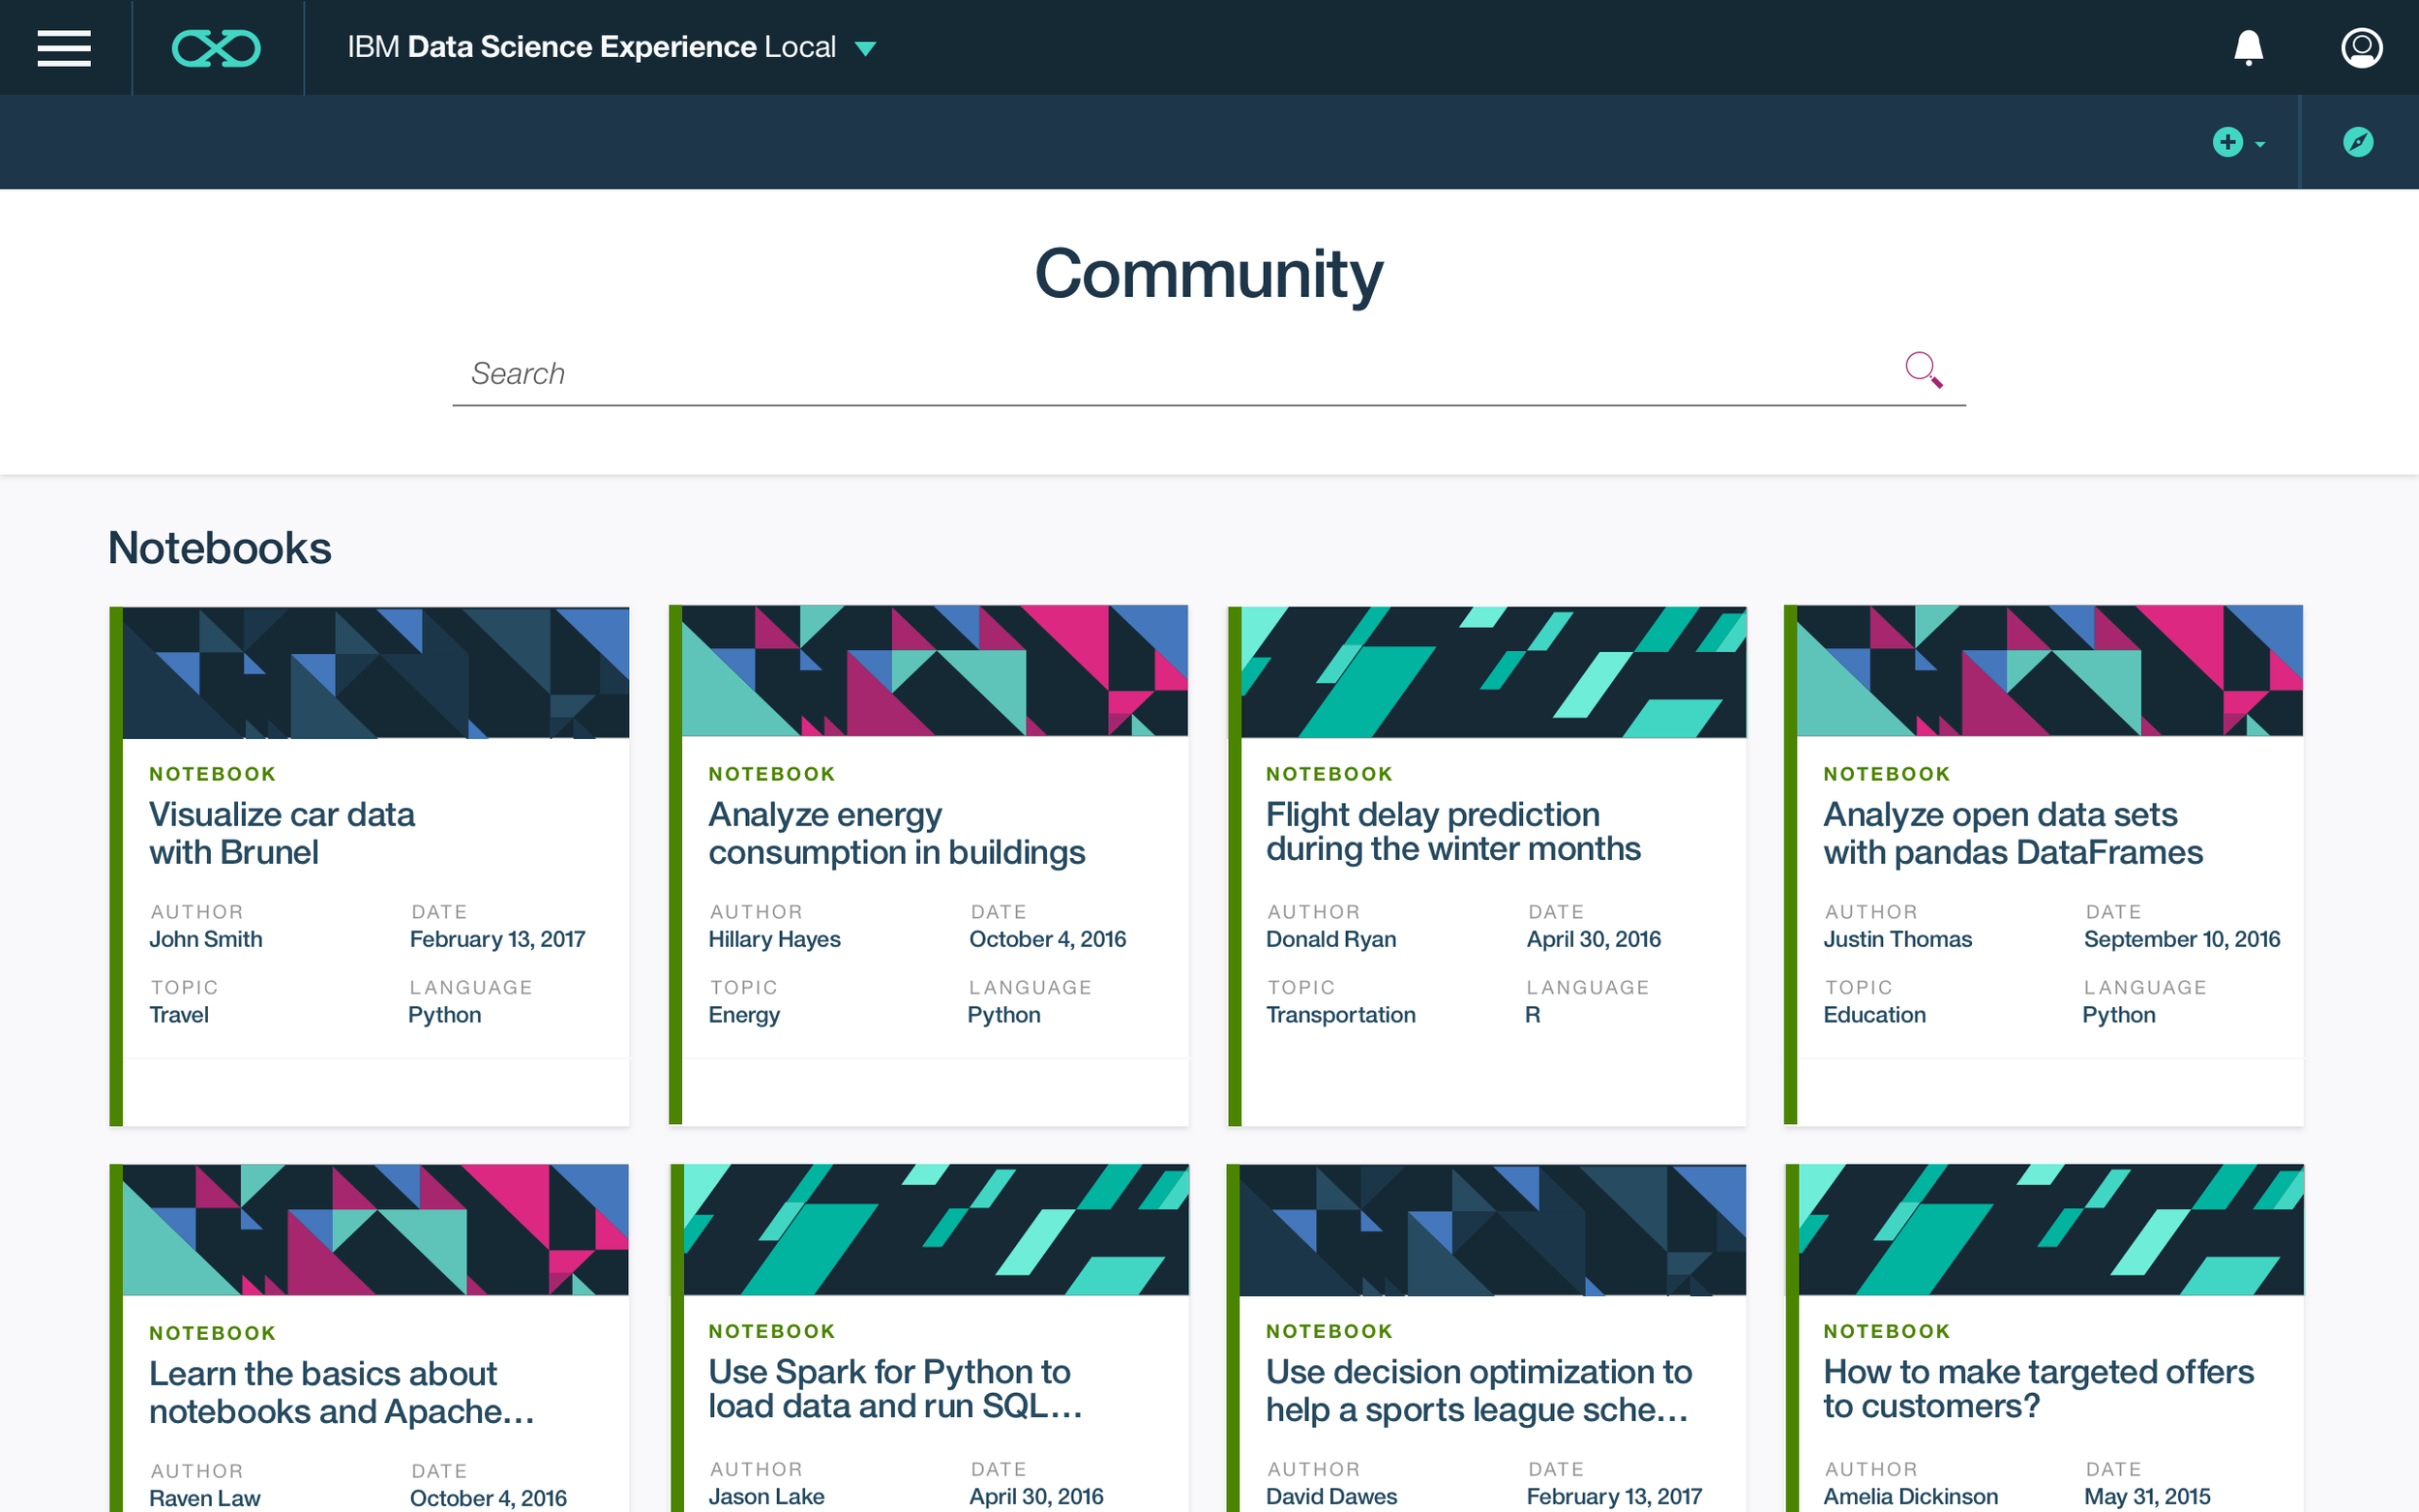
Task: Open the user profile avatar menu
Action: point(2361,48)
